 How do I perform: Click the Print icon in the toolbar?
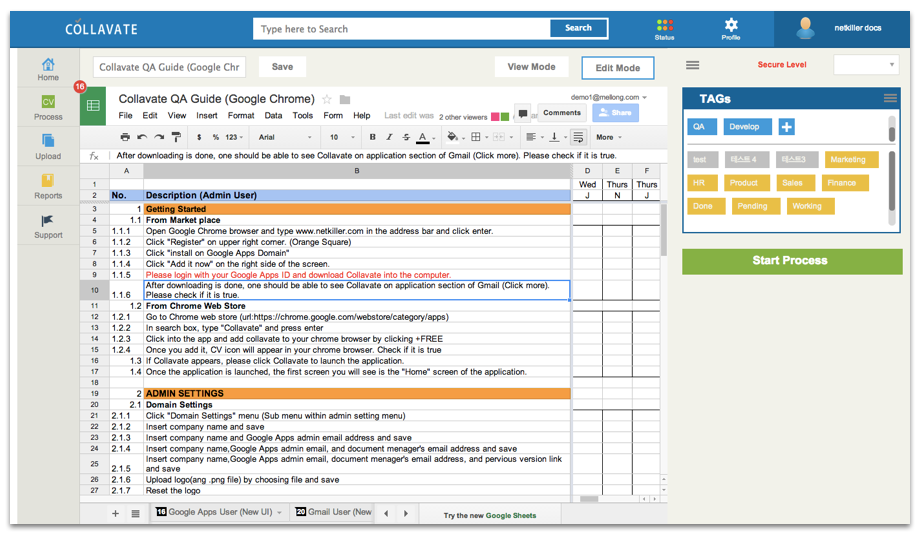(125, 137)
